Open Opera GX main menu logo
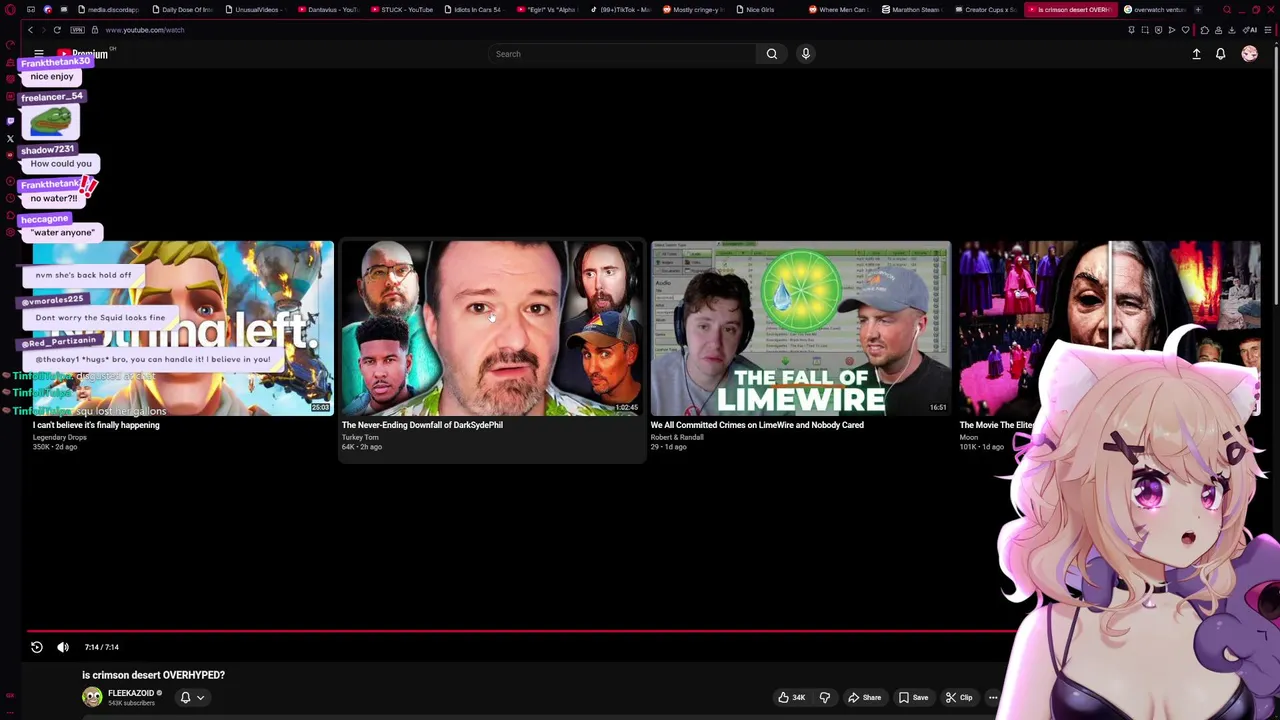The image size is (1280, 720). (10, 10)
